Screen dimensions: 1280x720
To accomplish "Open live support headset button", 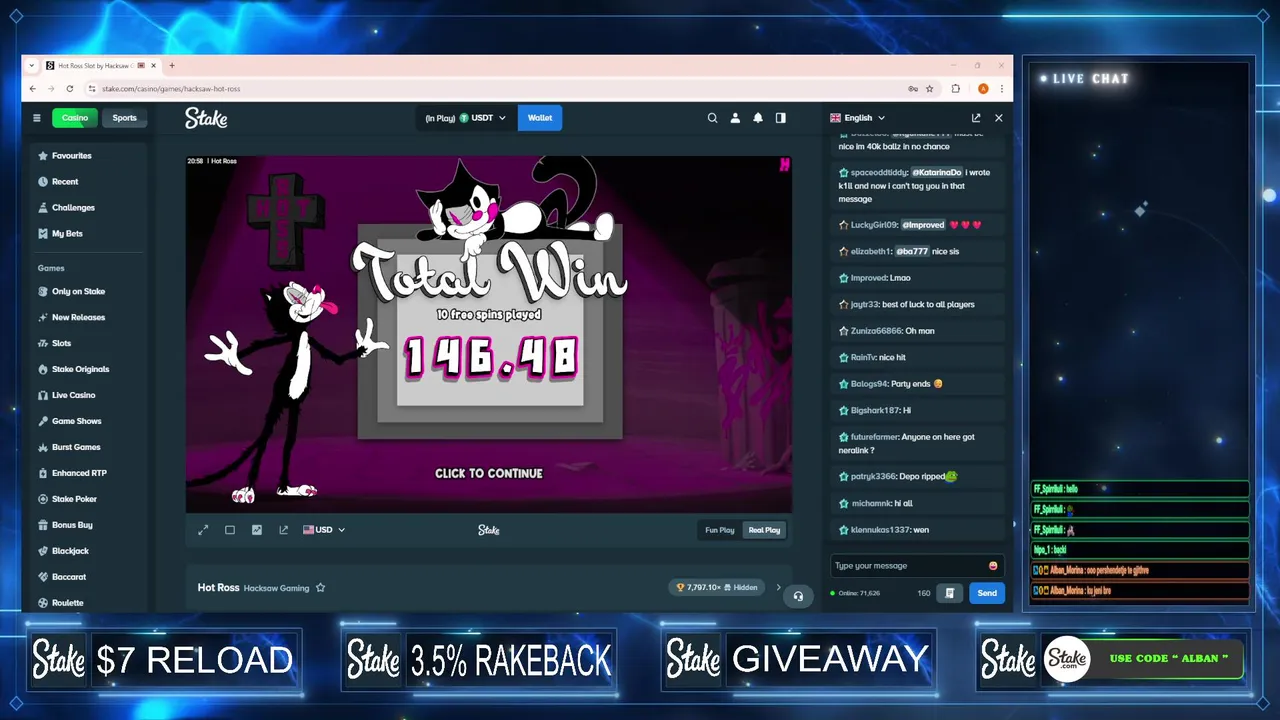I will [x=798, y=596].
